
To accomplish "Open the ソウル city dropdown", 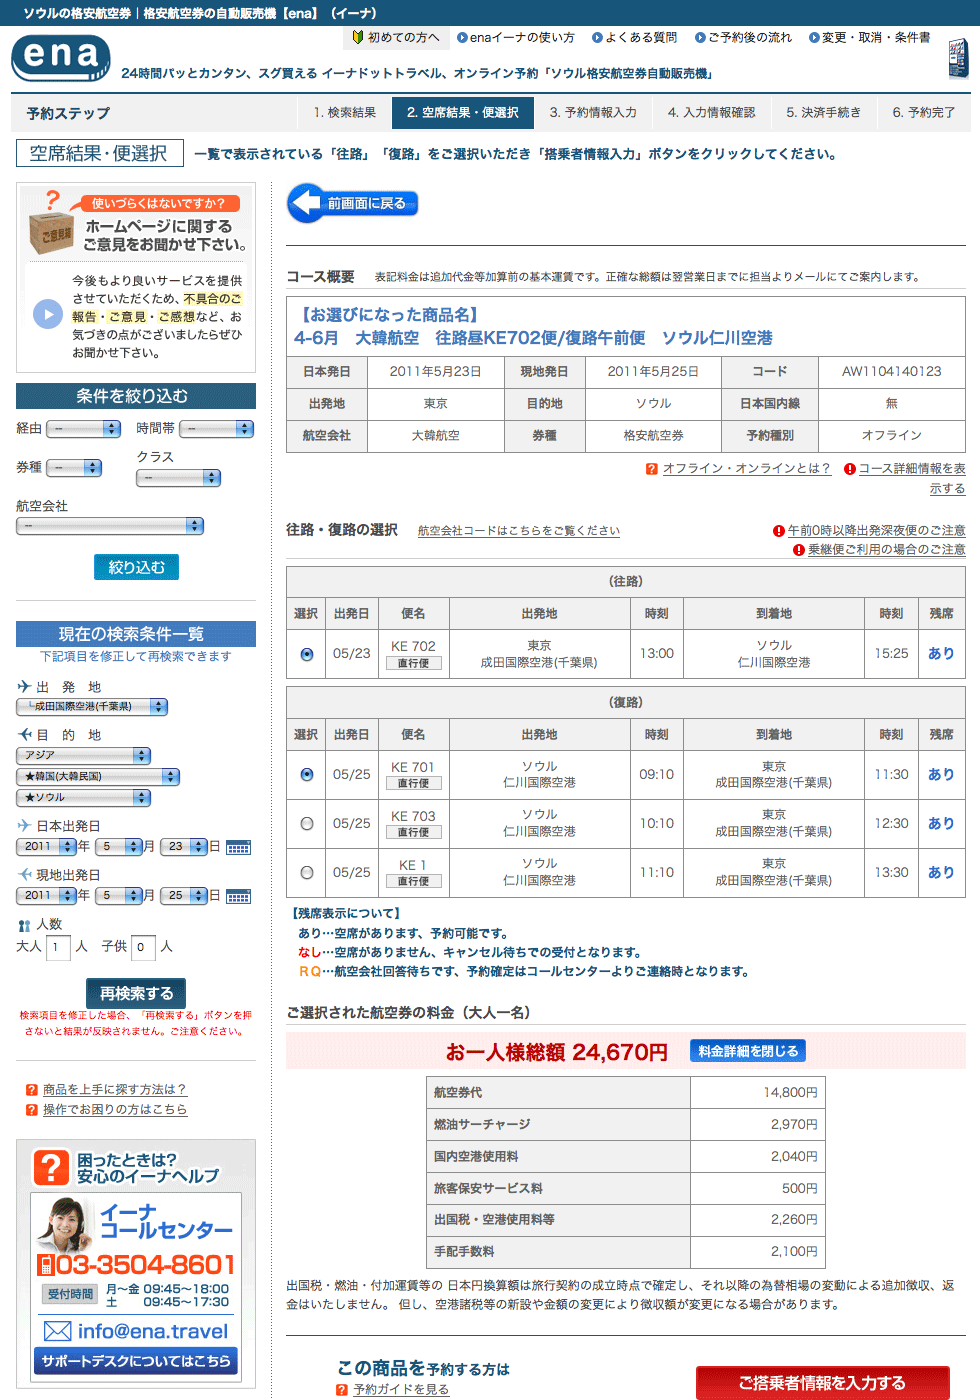I will tap(83, 798).
